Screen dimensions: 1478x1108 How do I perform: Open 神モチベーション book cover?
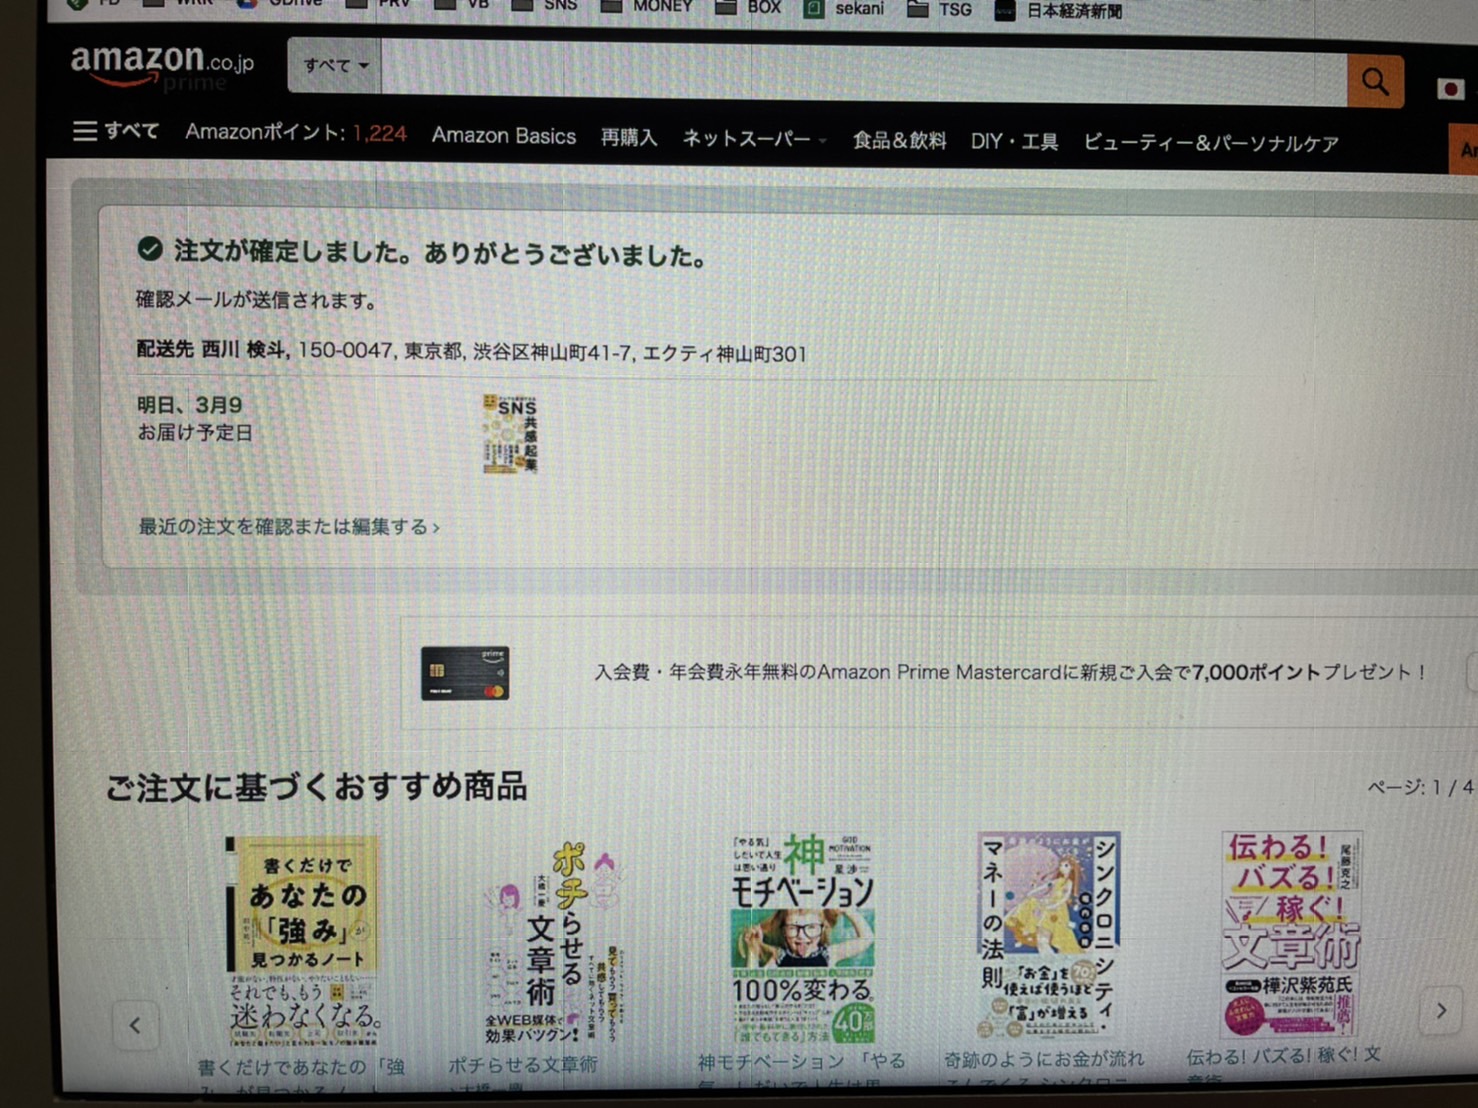click(803, 938)
